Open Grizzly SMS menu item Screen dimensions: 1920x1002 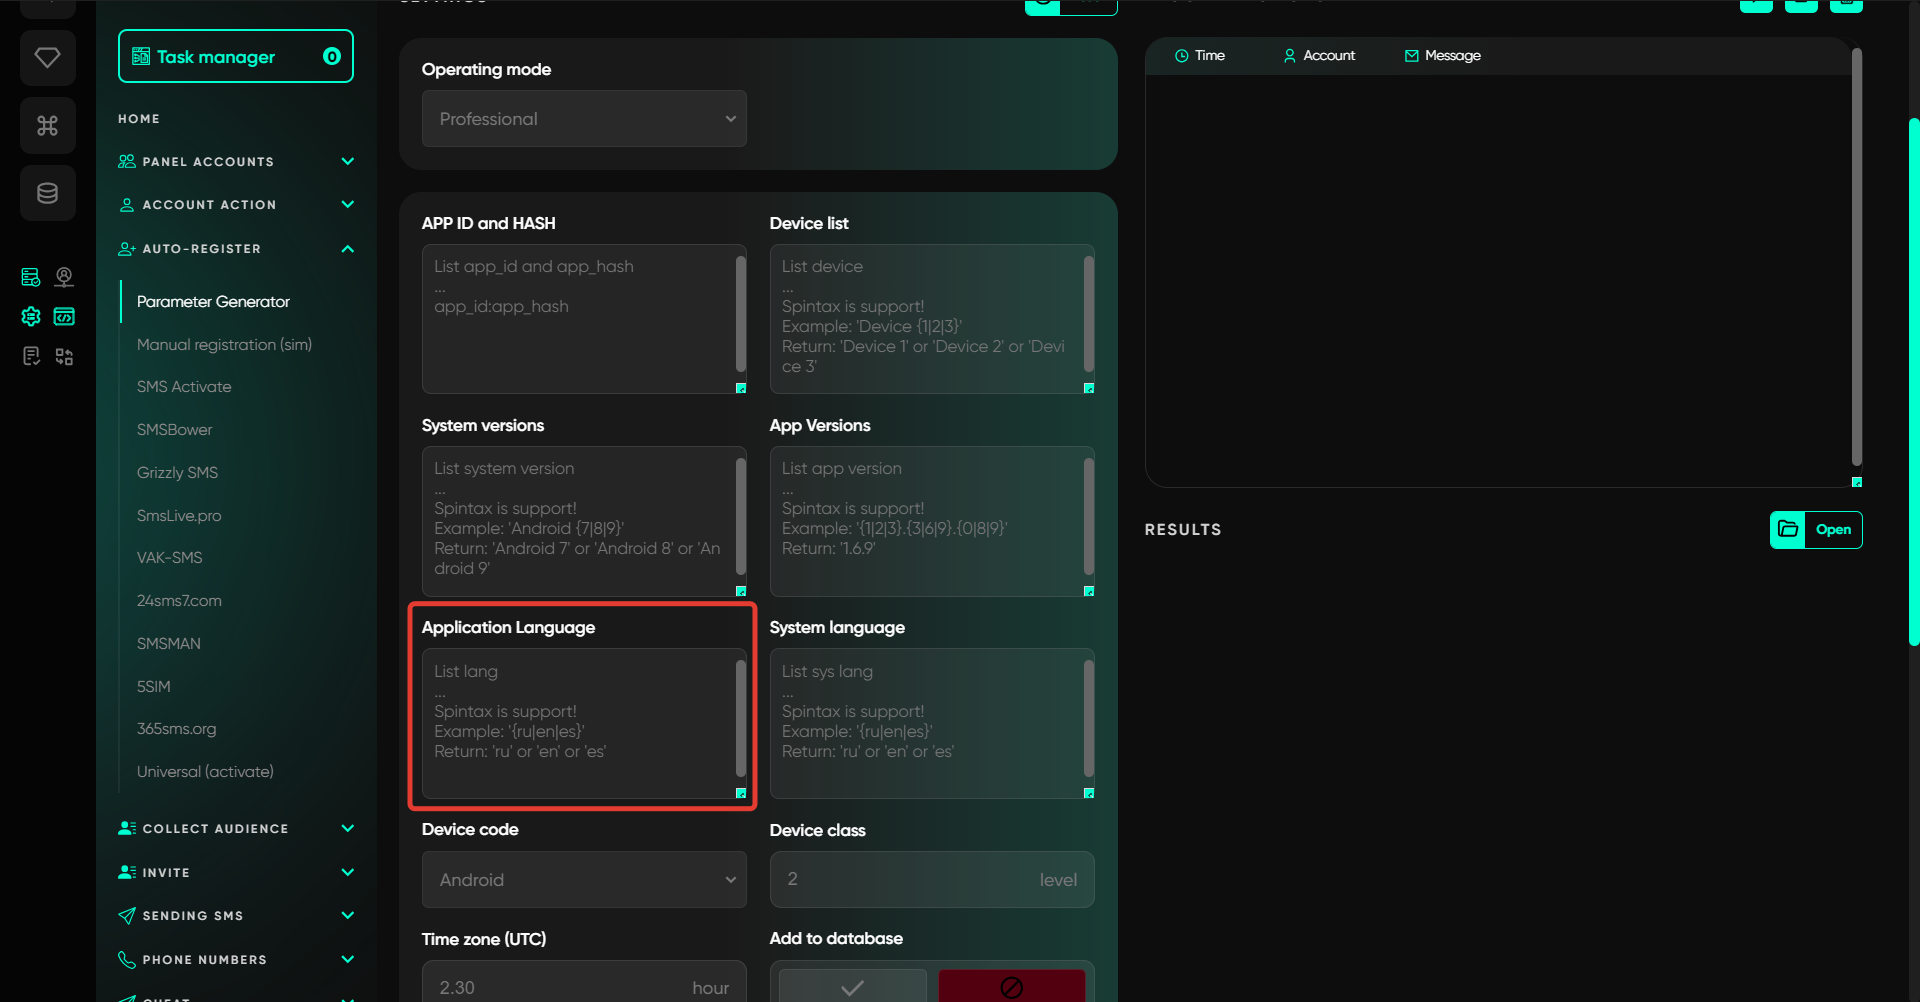177,473
